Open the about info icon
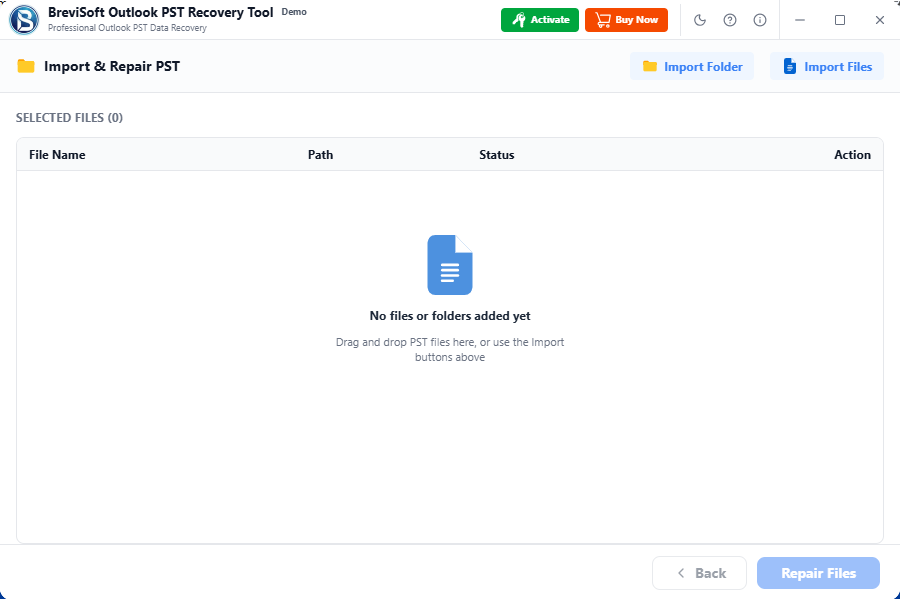 click(759, 20)
